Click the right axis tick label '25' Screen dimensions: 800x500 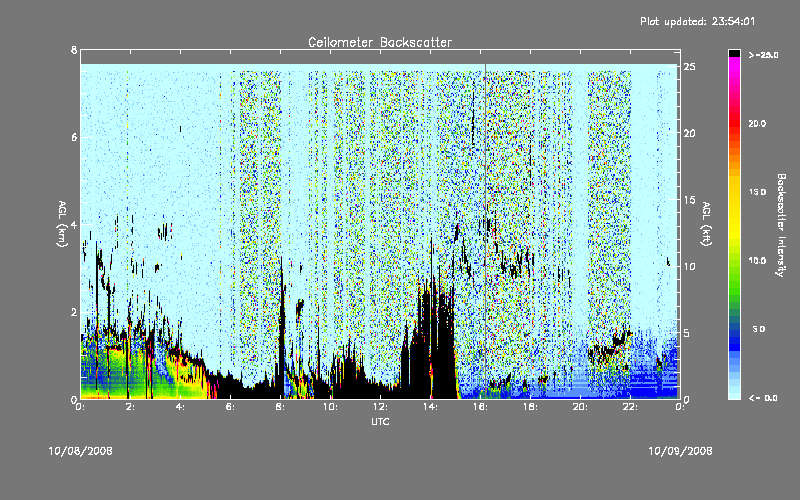pos(690,67)
